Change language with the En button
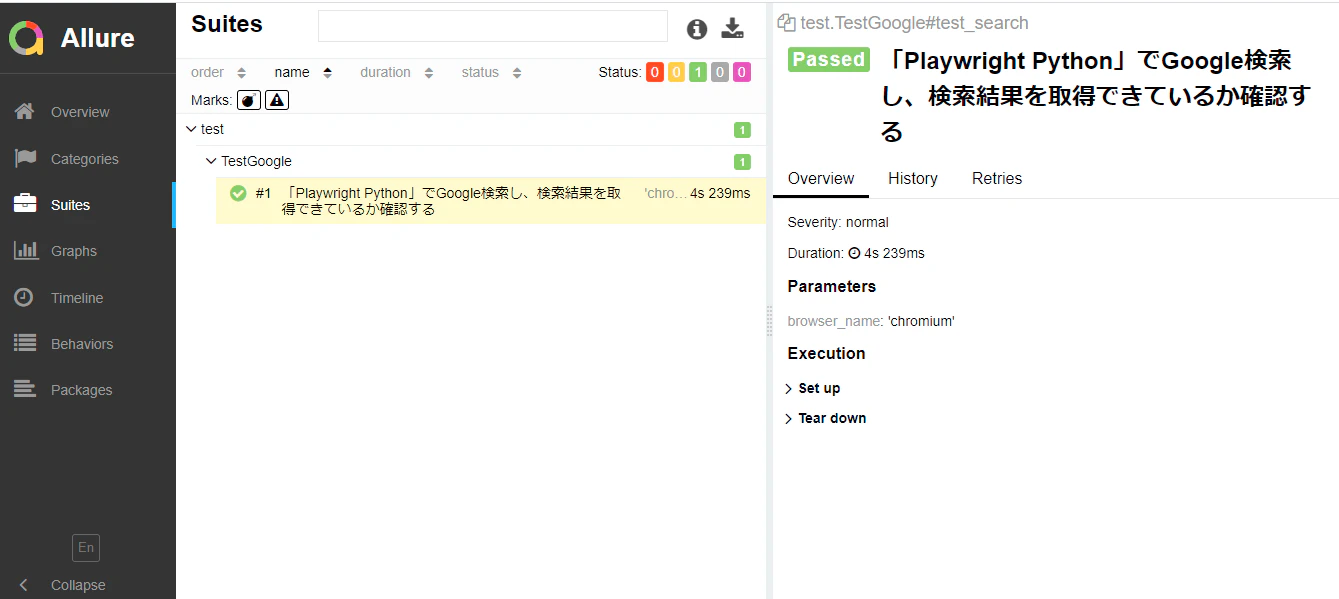This screenshot has width=1339, height=599. pyautogui.click(x=86, y=548)
